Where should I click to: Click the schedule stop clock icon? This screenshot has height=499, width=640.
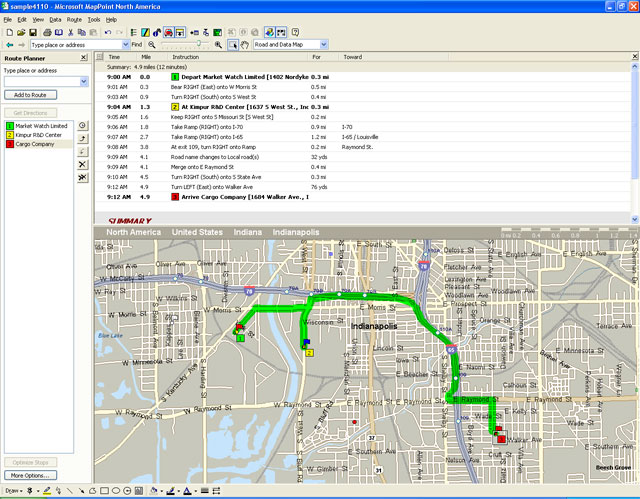click(x=82, y=126)
